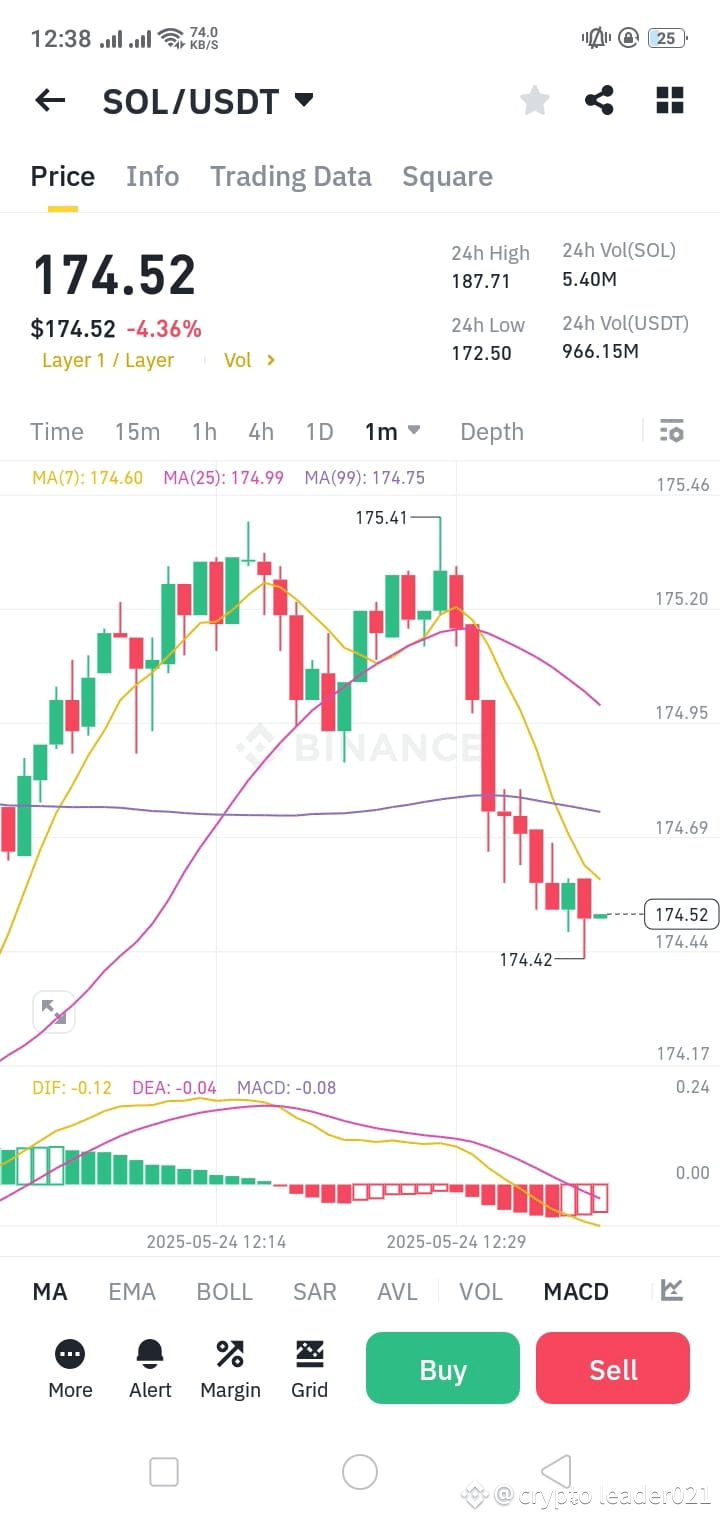The width and height of the screenshot is (720, 1520).
Task: Open the share icon
Action: click(599, 100)
